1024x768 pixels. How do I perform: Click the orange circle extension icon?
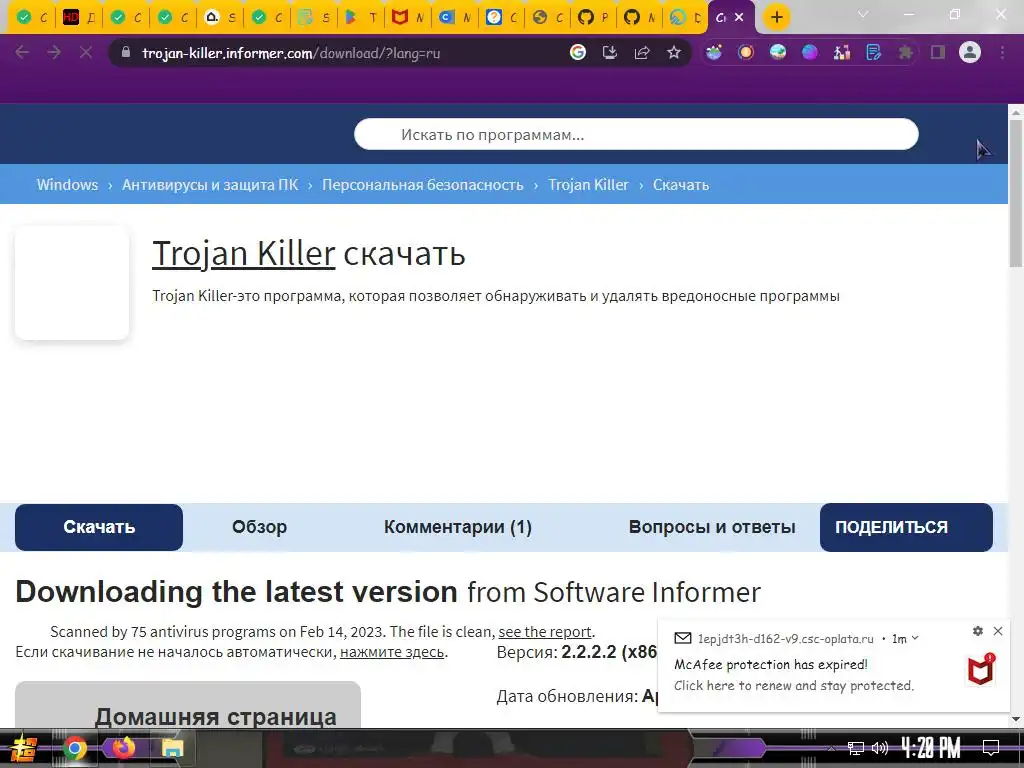pos(746,52)
